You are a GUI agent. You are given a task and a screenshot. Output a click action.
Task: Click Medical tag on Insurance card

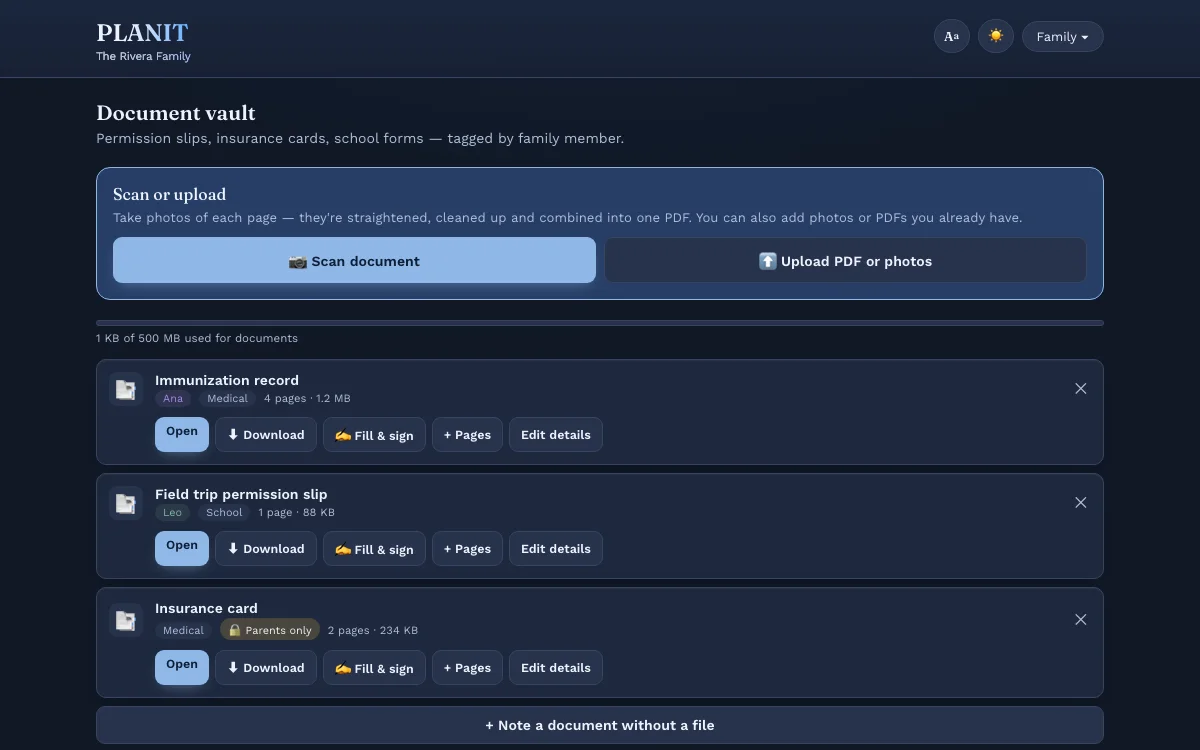click(x=183, y=630)
